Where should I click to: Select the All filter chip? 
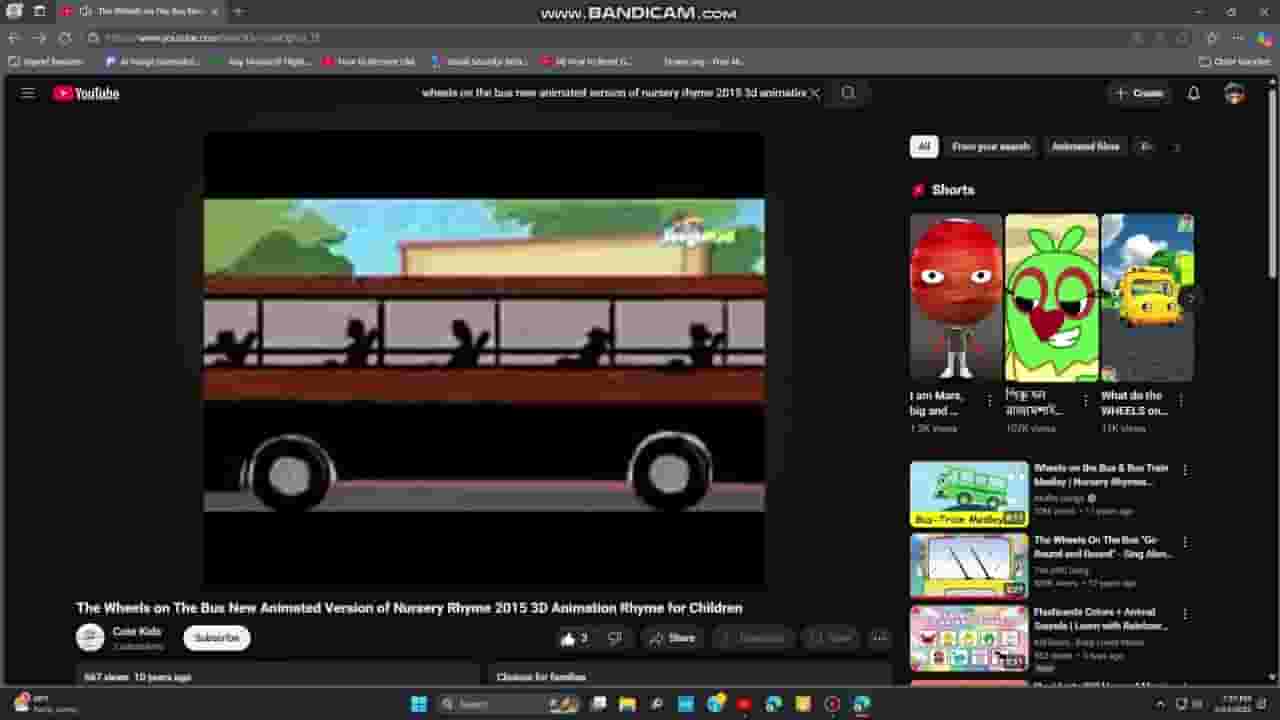(x=924, y=147)
